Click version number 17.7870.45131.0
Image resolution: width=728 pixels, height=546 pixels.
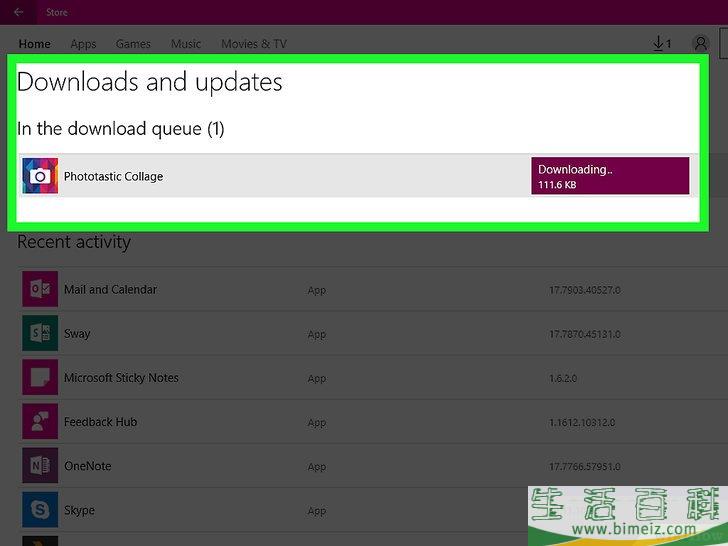pyautogui.click(x=585, y=334)
